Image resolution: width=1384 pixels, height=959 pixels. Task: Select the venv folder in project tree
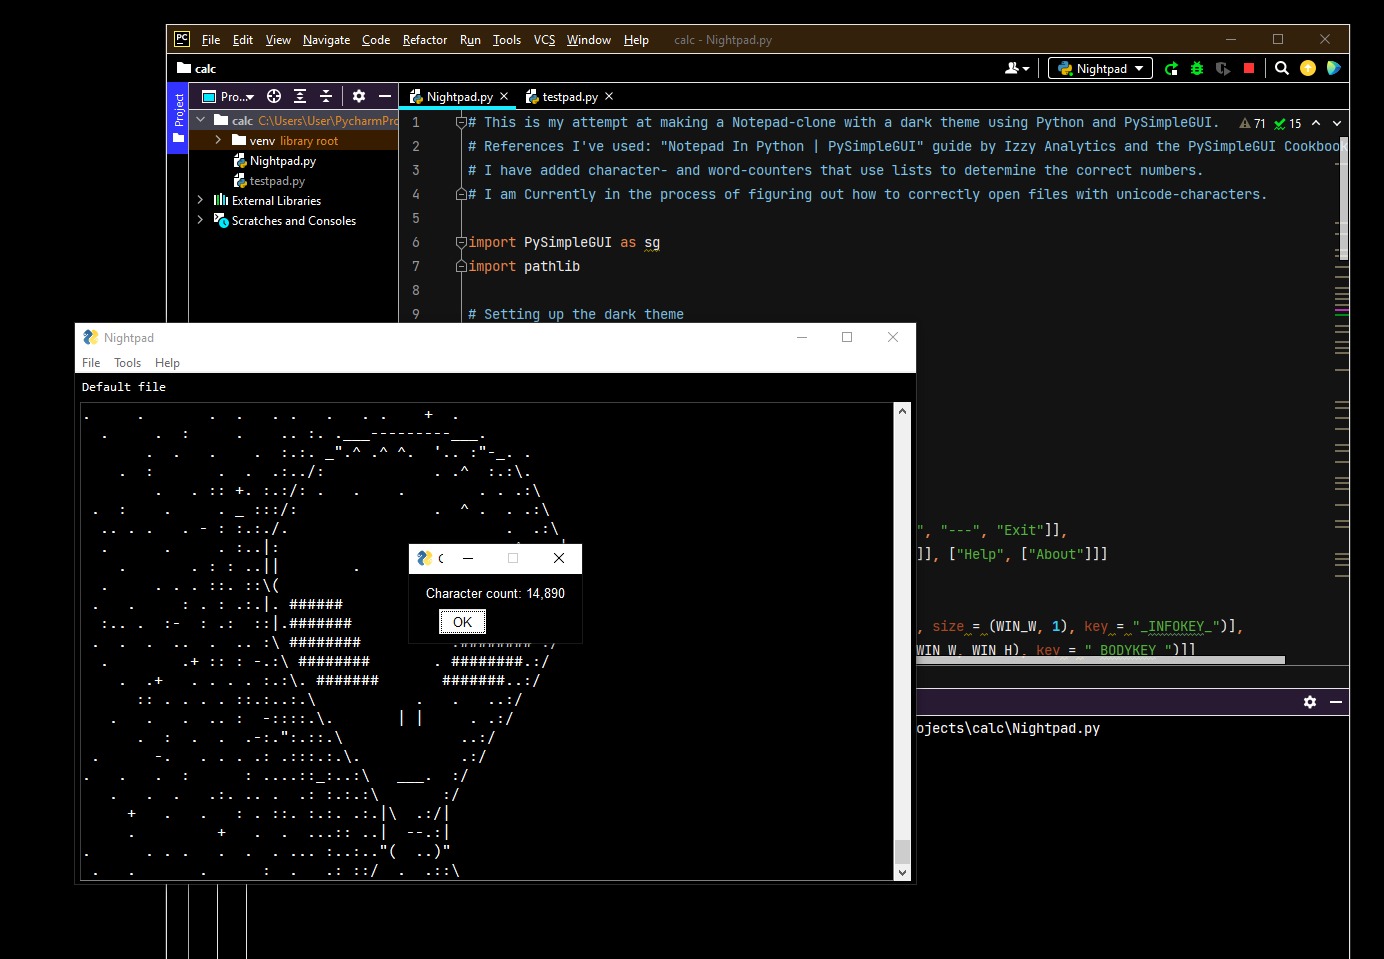pyautogui.click(x=262, y=141)
